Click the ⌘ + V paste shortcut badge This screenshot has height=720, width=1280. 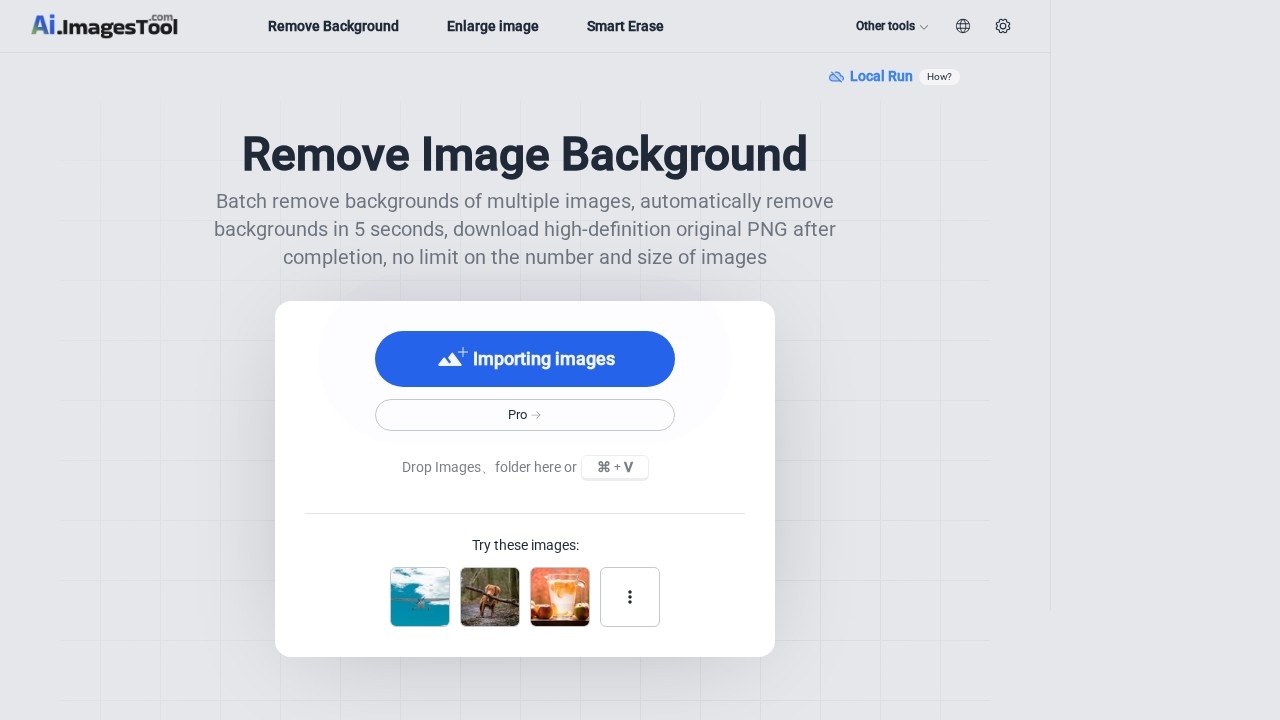pyautogui.click(x=615, y=467)
